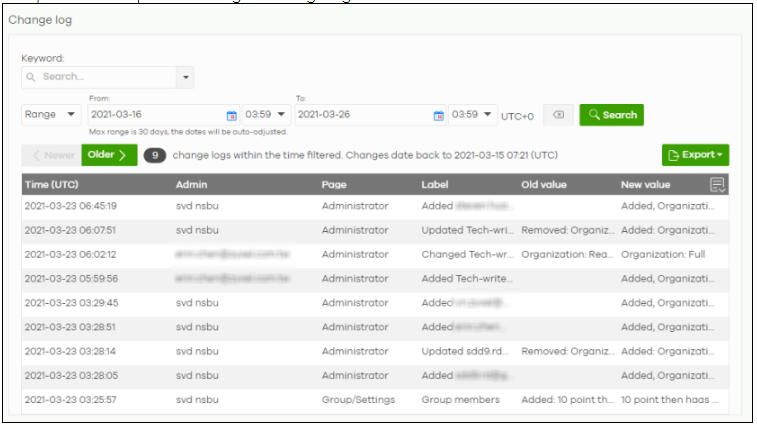
Task: Click the Older page button
Action: tap(109, 155)
